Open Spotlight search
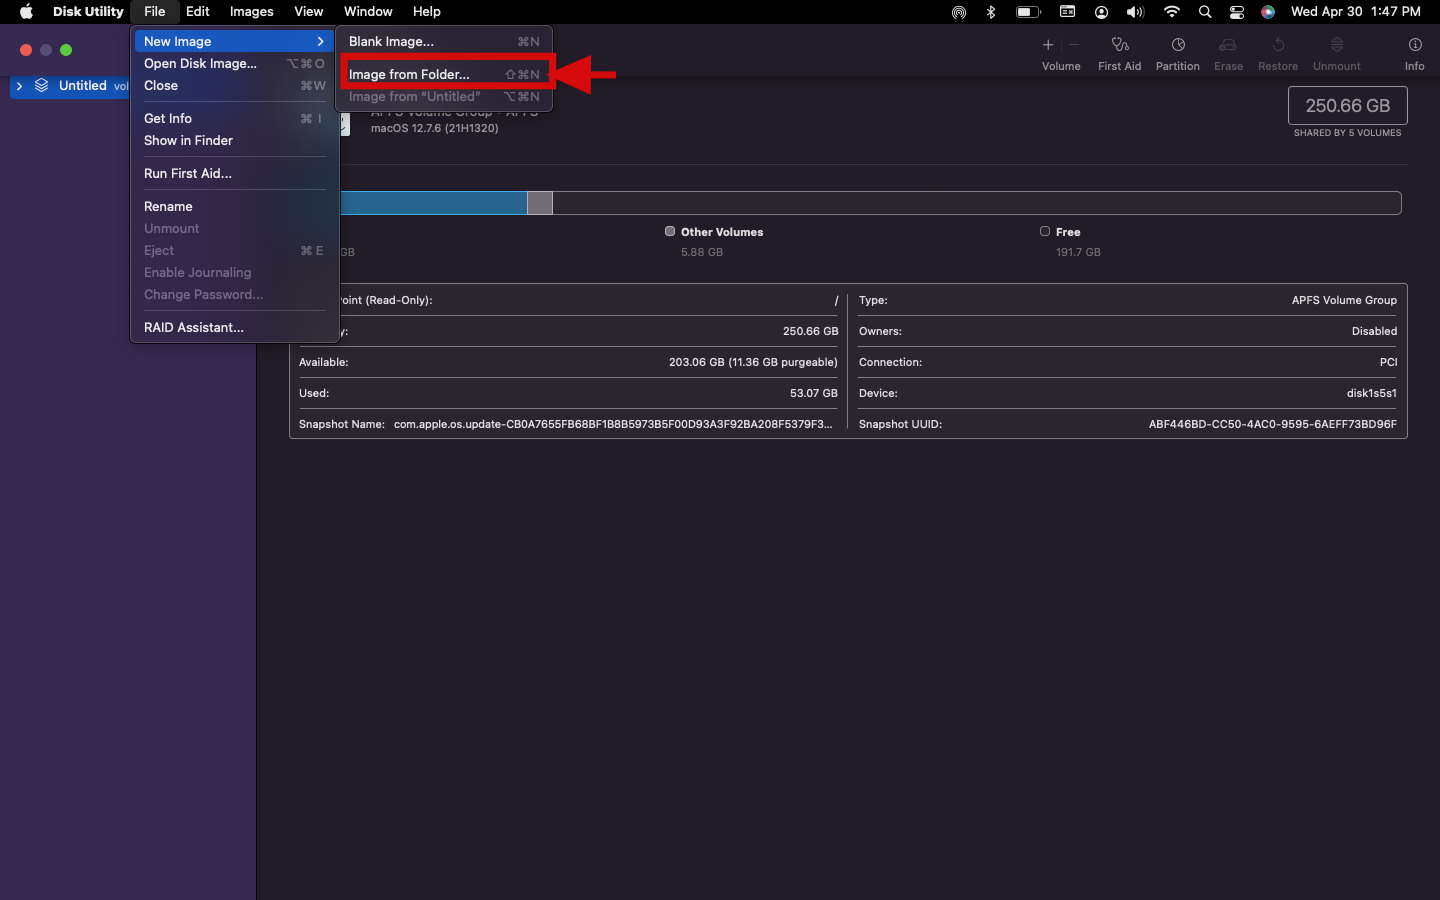Image resolution: width=1440 pixels, height=900 pixels. [x=1205, y=12]
